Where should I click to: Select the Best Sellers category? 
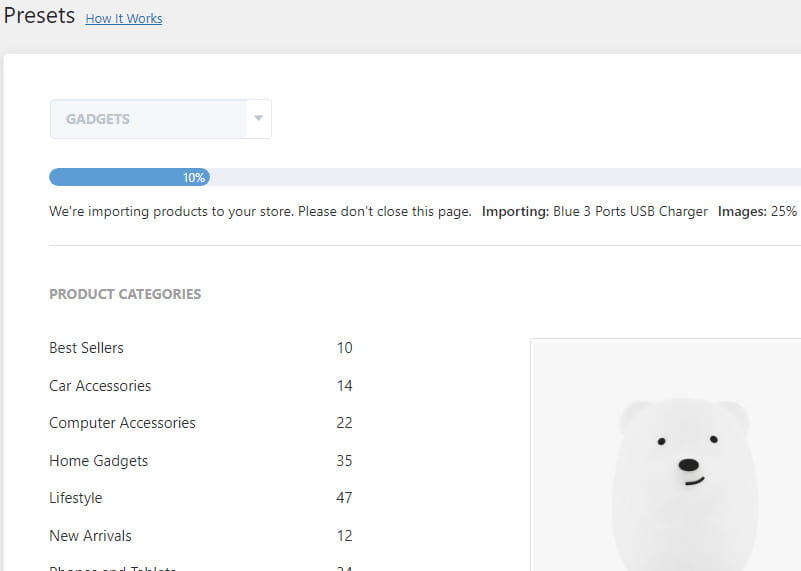click(86, 348)
